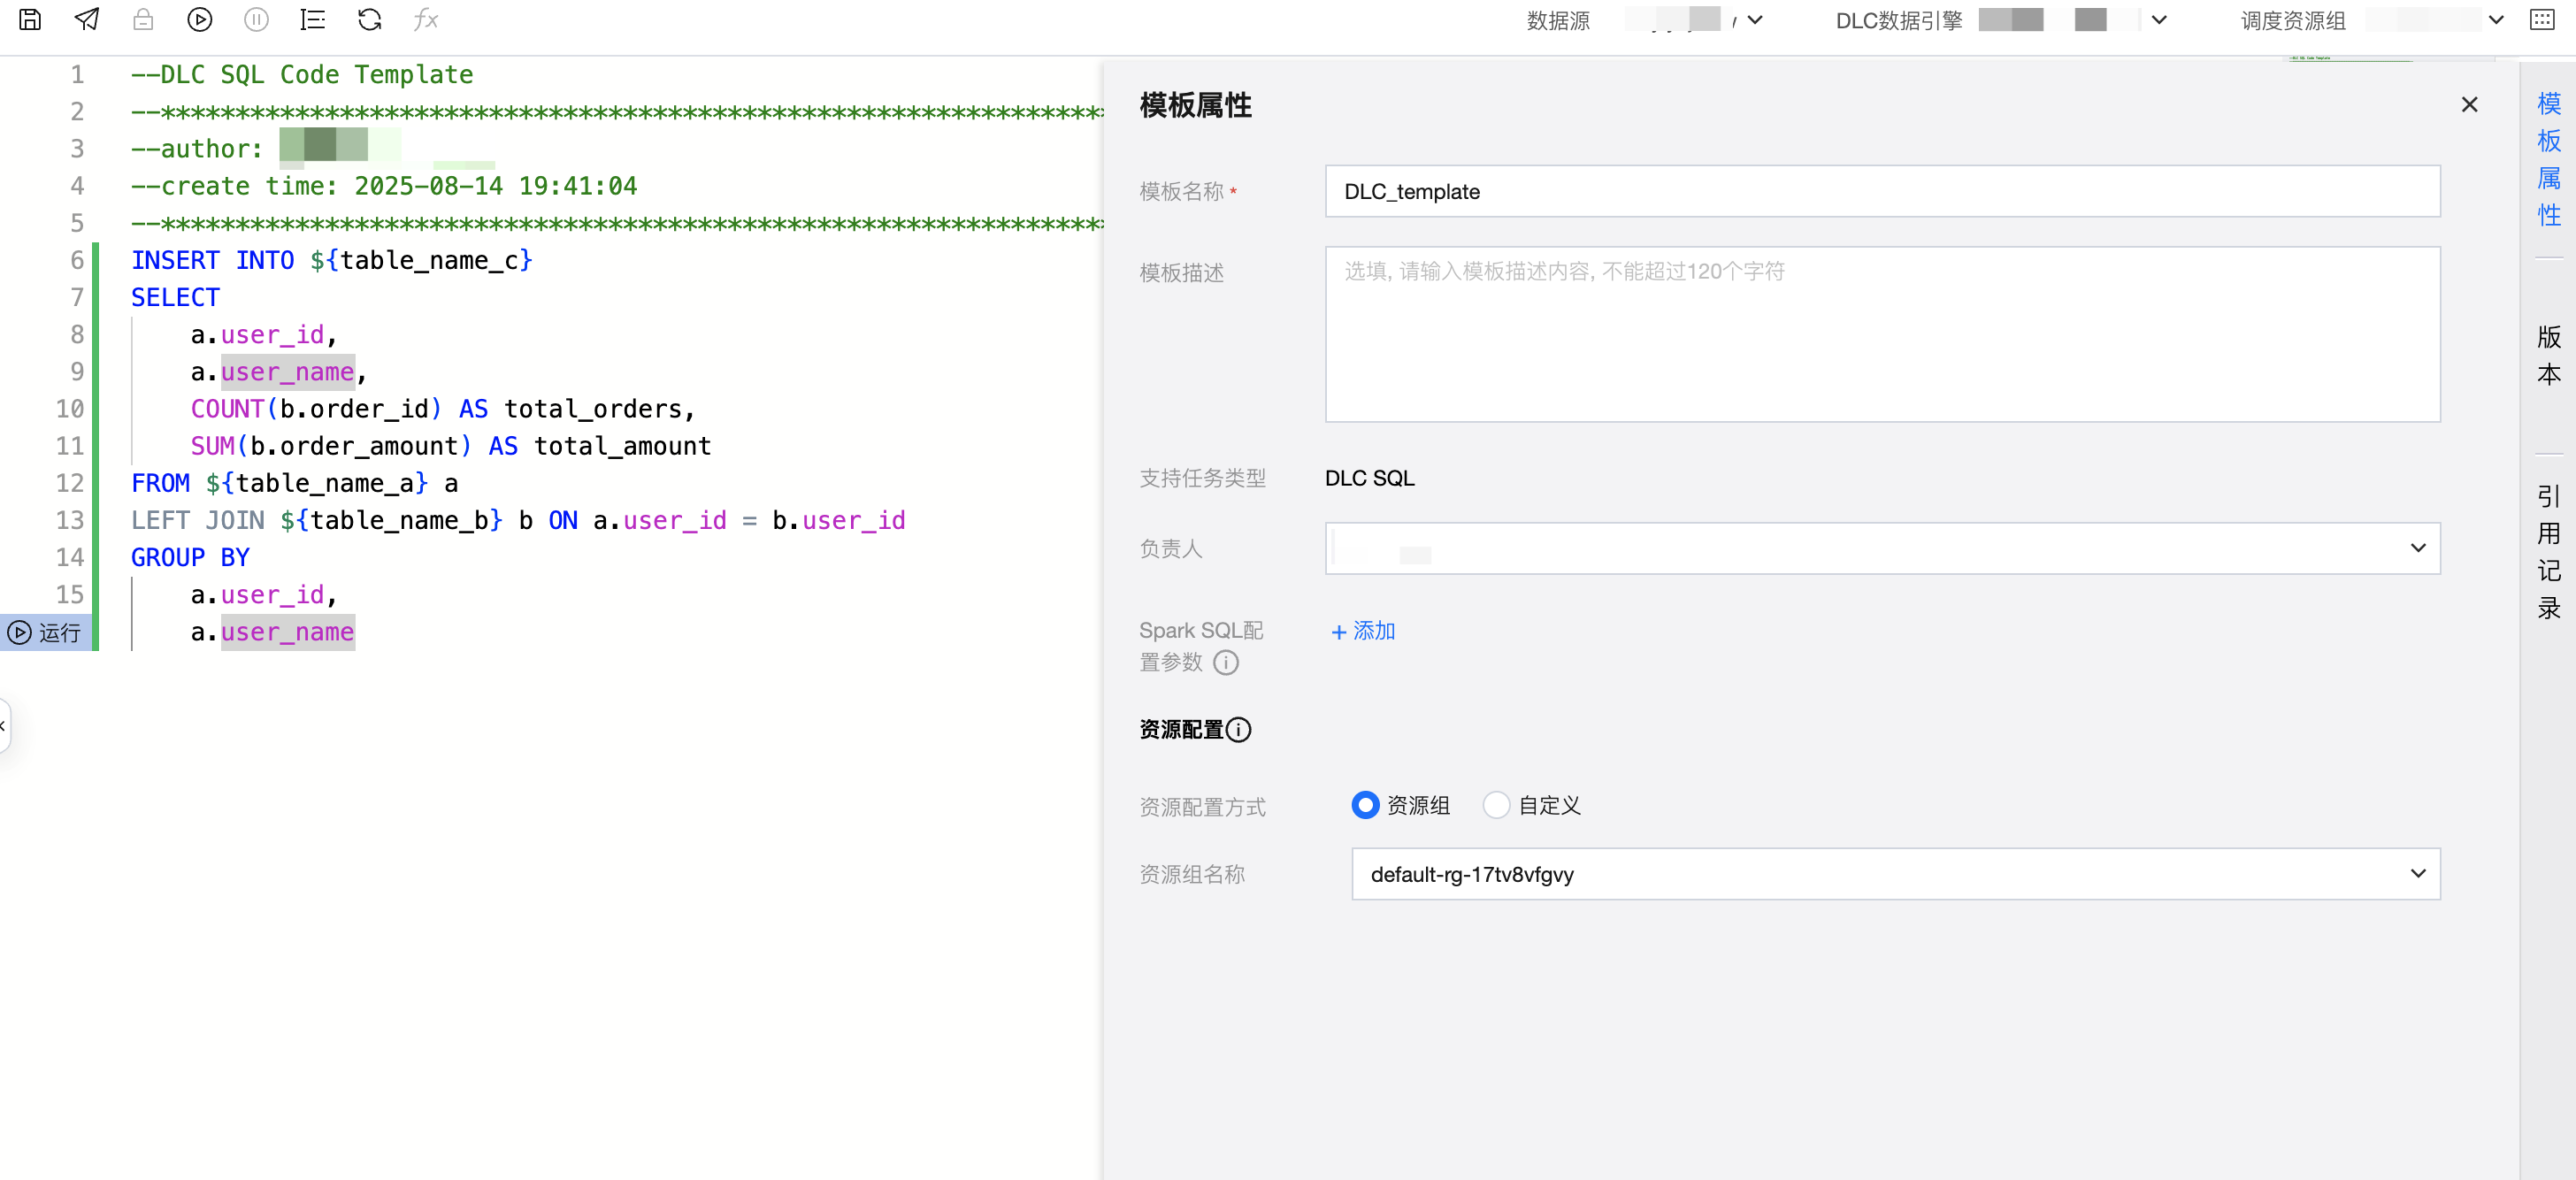2576x1180 pixels.
Task: Open the 资源组名称 dropdown
Action: point(1895,874)
